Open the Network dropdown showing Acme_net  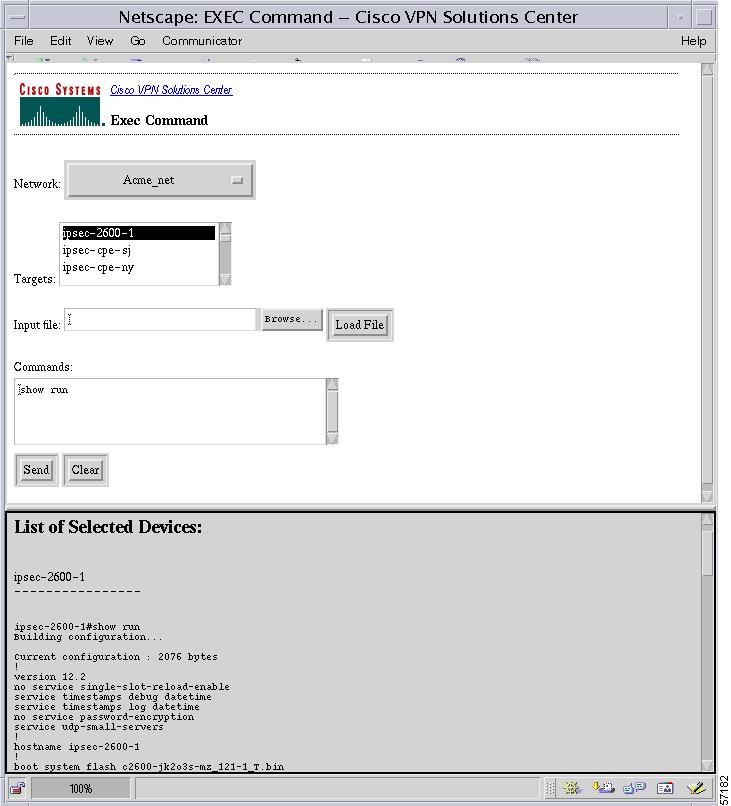(160, 180)
